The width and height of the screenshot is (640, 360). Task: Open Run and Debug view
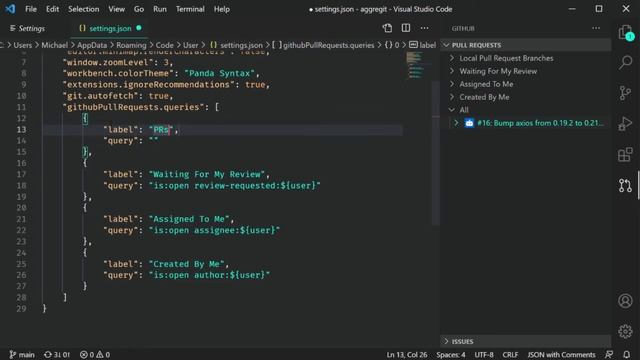(x=625, y=124)
